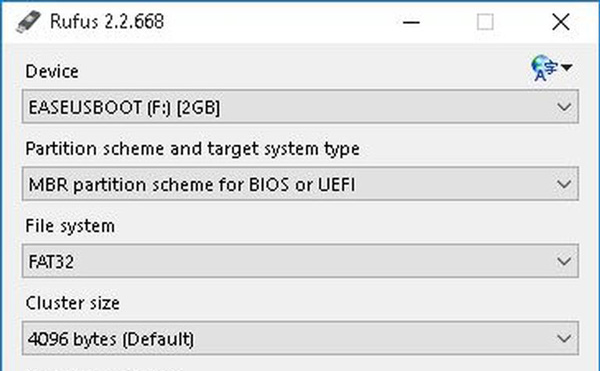Click the small arrow beside the language icon
This screenshot has height=371, width=600.
(x=567, y=68)
